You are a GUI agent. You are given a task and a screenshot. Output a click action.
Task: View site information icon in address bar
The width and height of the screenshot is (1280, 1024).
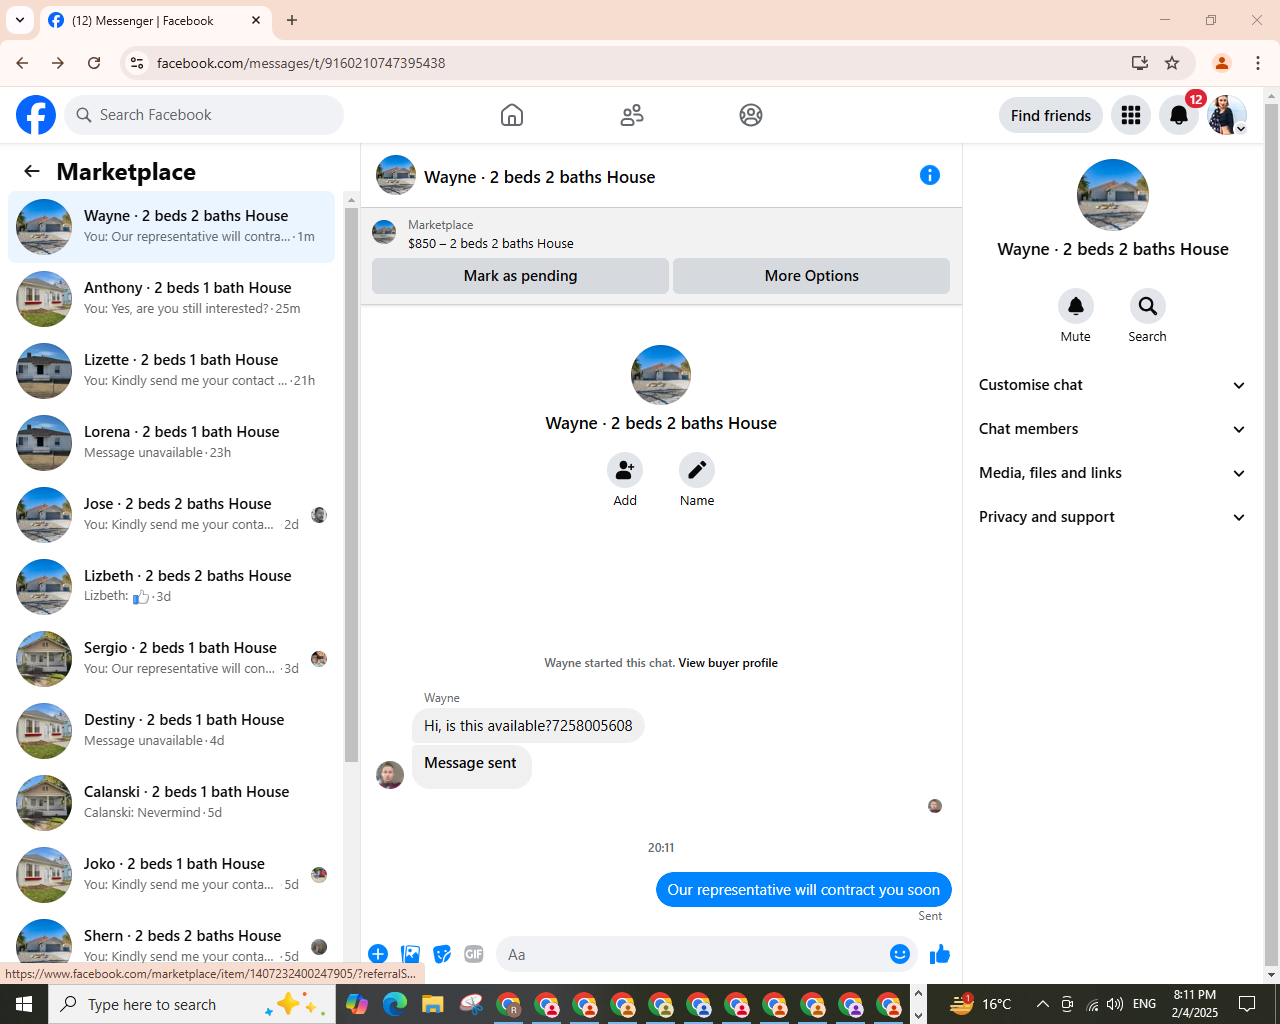[x=137, y=63]
